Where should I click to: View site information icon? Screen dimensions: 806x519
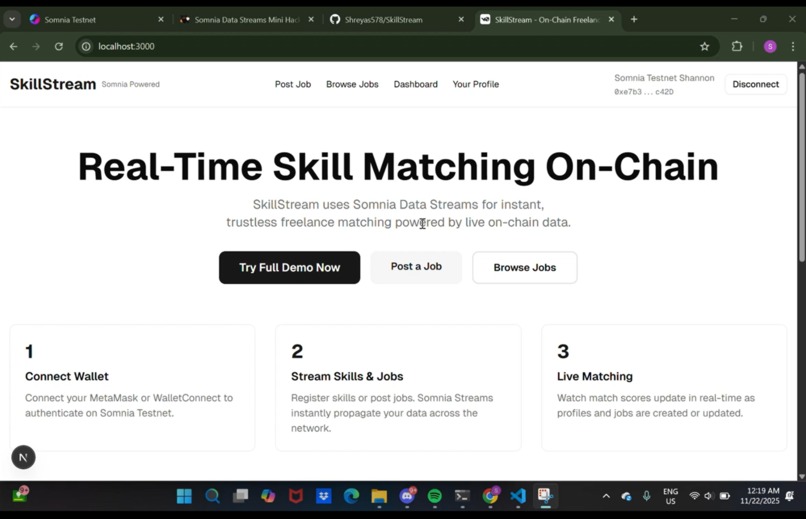point(86,46)
